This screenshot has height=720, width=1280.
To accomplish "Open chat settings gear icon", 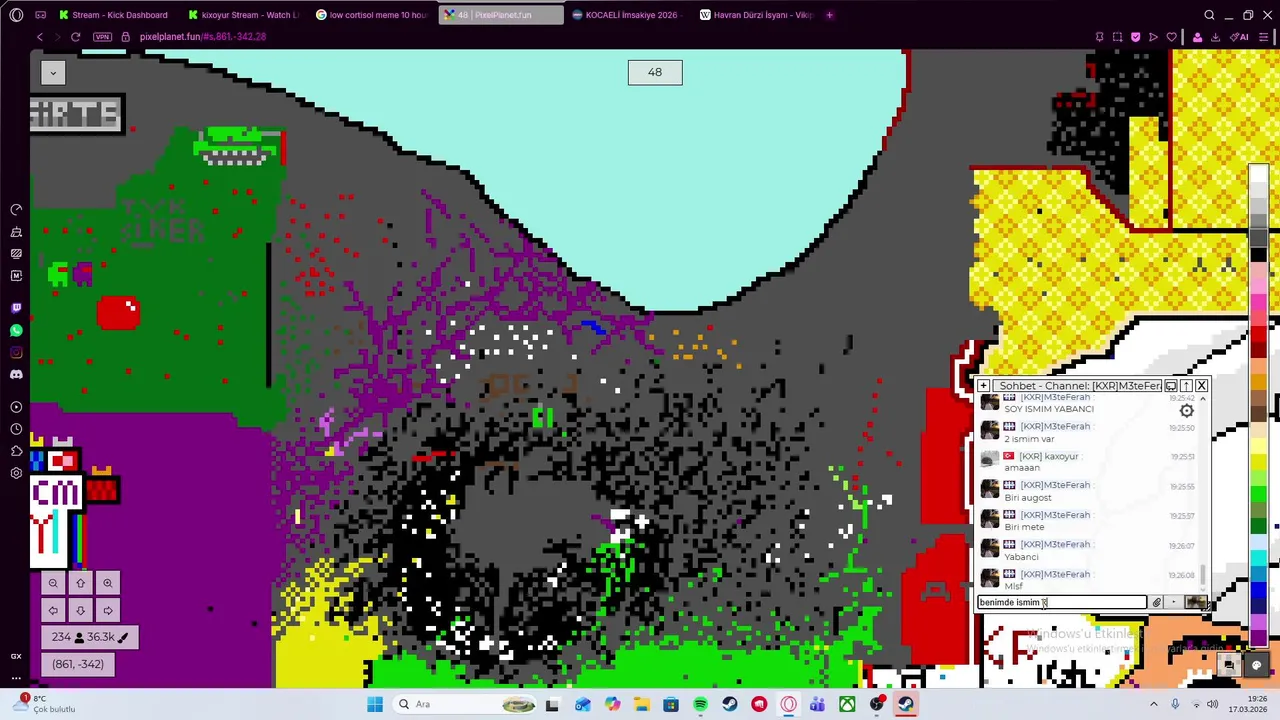I will (1186, 410).
